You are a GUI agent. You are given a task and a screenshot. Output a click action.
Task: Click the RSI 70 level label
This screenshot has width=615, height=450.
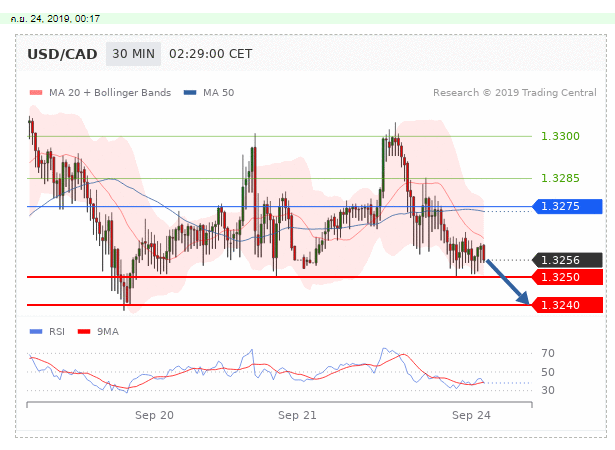(x=548, y=353)
